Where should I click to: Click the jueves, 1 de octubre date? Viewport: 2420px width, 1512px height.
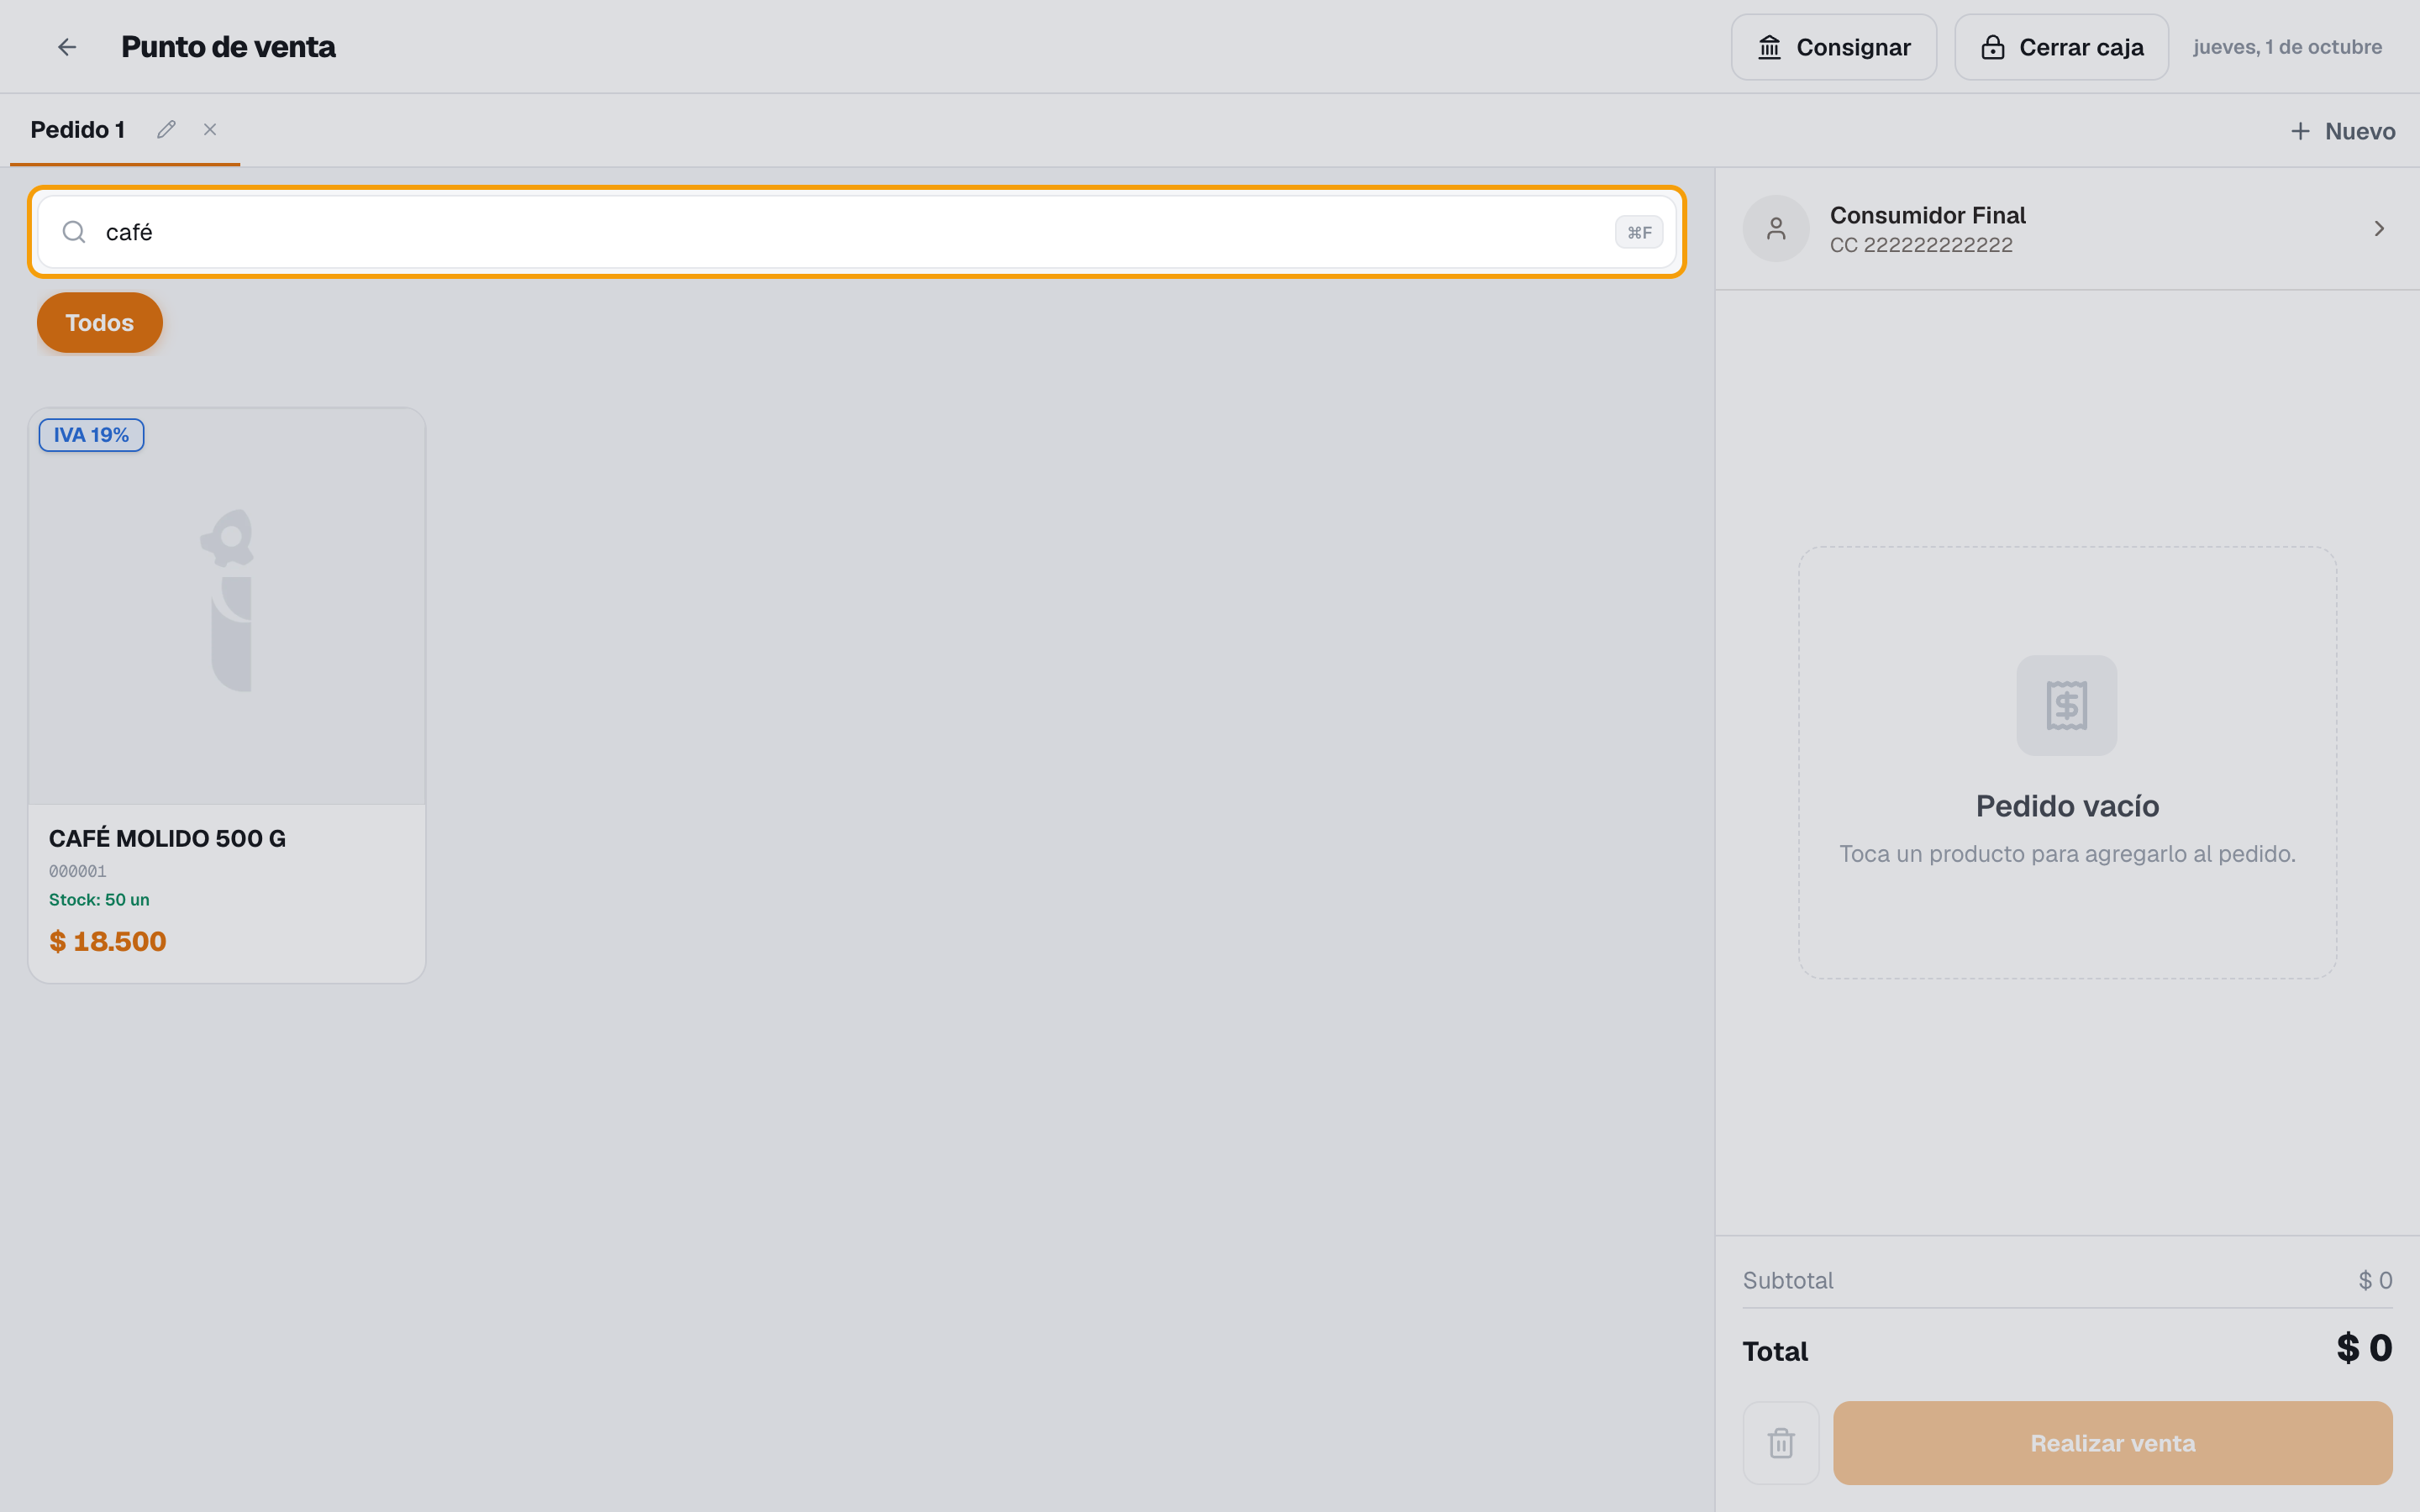tap(2288, 47)
